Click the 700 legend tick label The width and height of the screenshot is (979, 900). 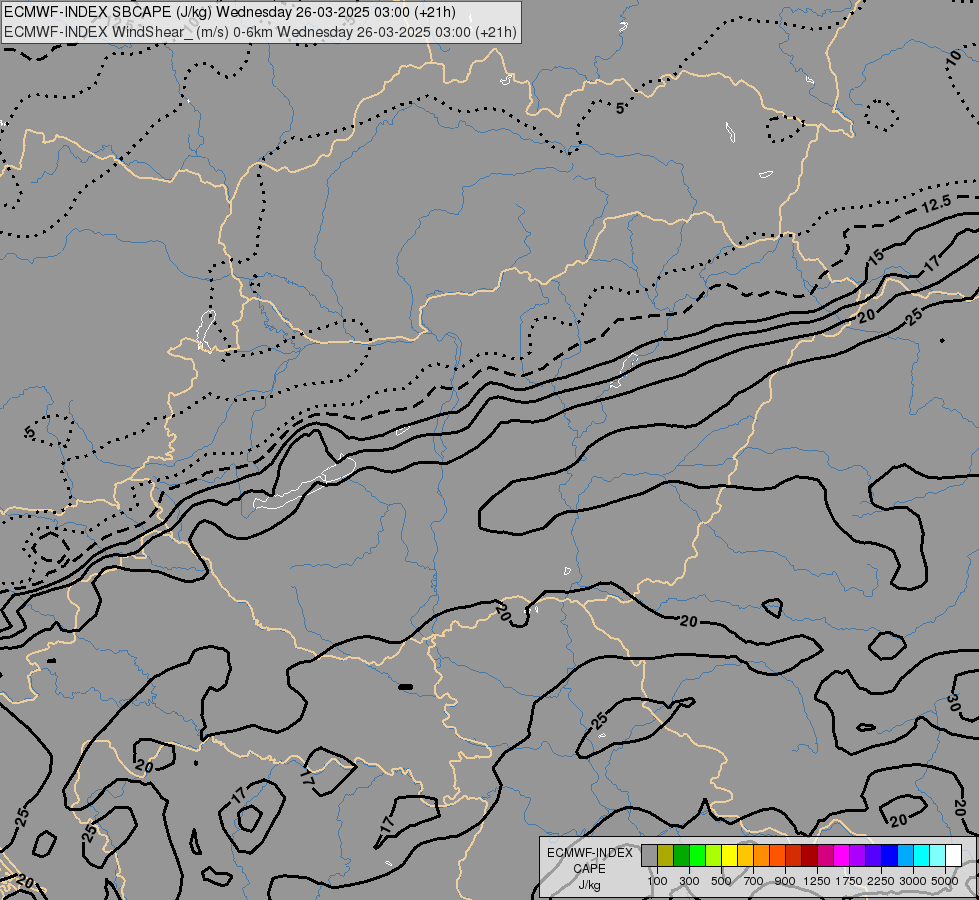click(754, 881)
